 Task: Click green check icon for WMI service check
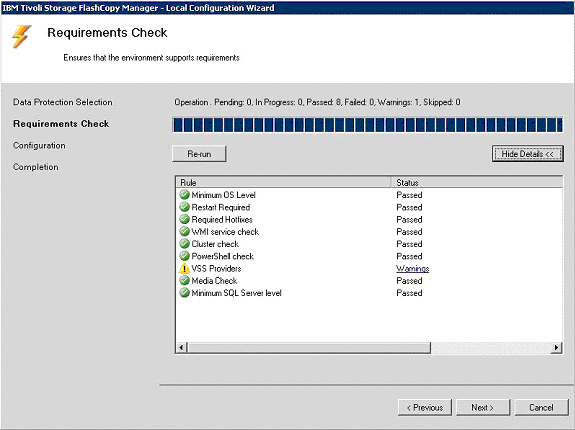pos(184,232)
